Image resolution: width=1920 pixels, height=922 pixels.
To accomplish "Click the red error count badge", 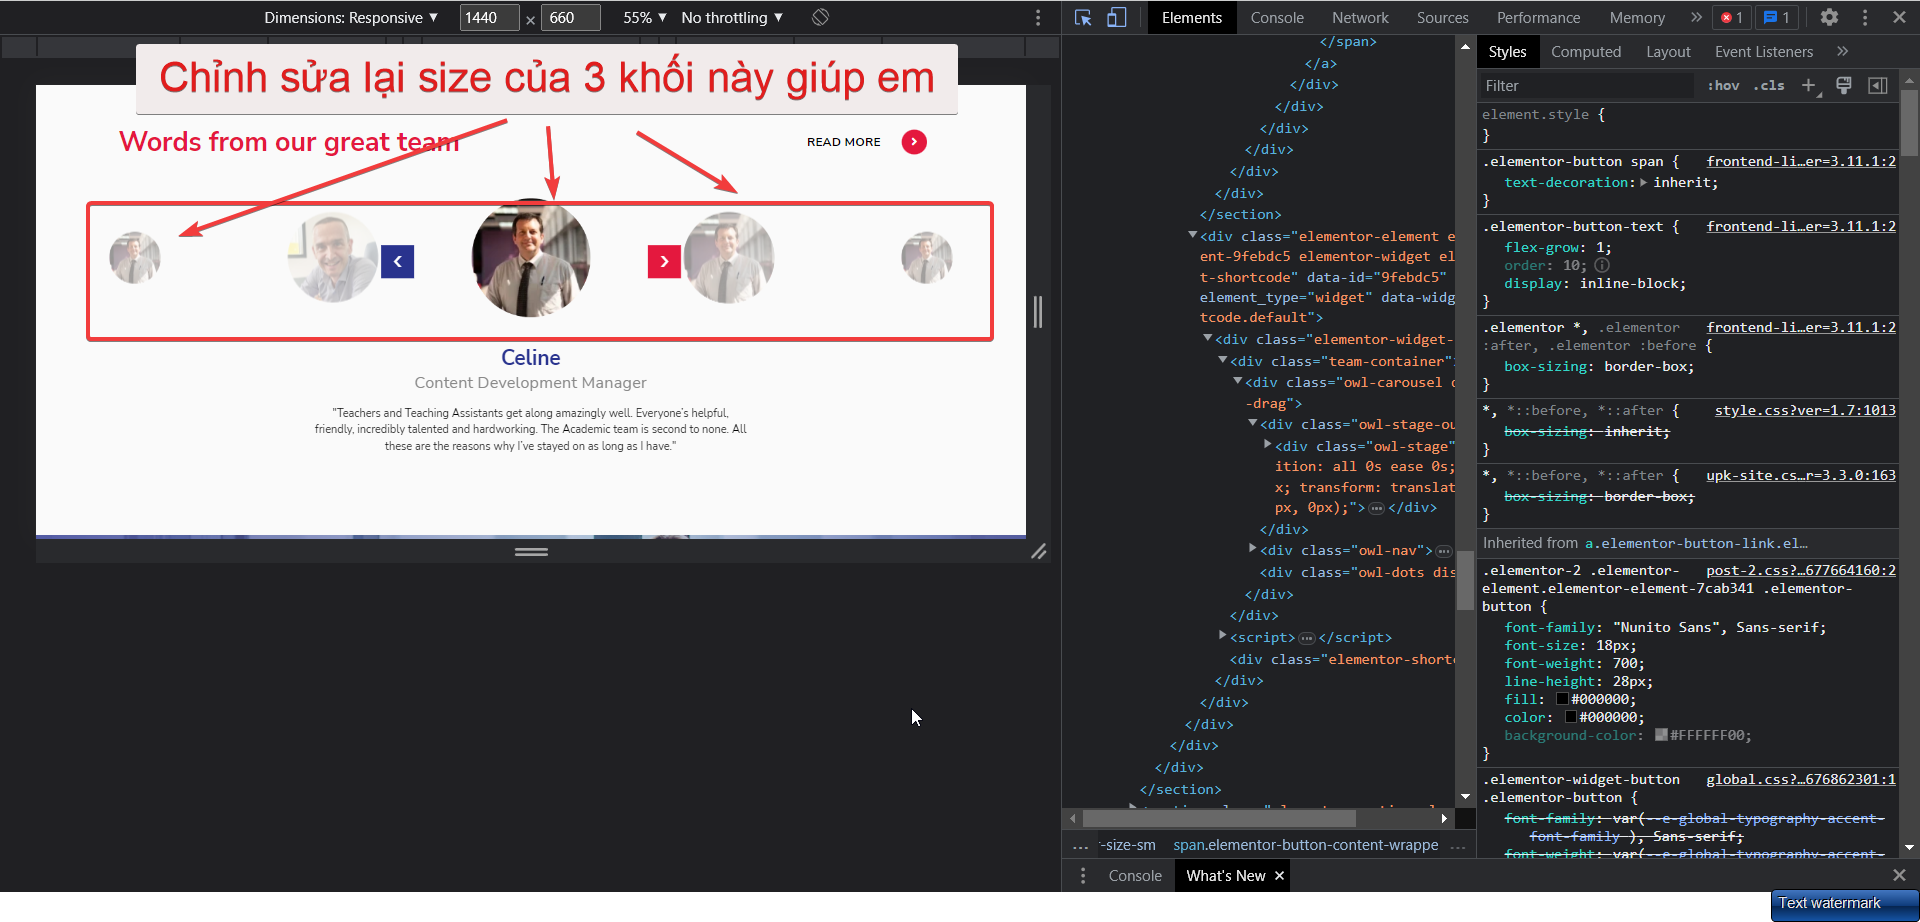I will coord(1732,17).
